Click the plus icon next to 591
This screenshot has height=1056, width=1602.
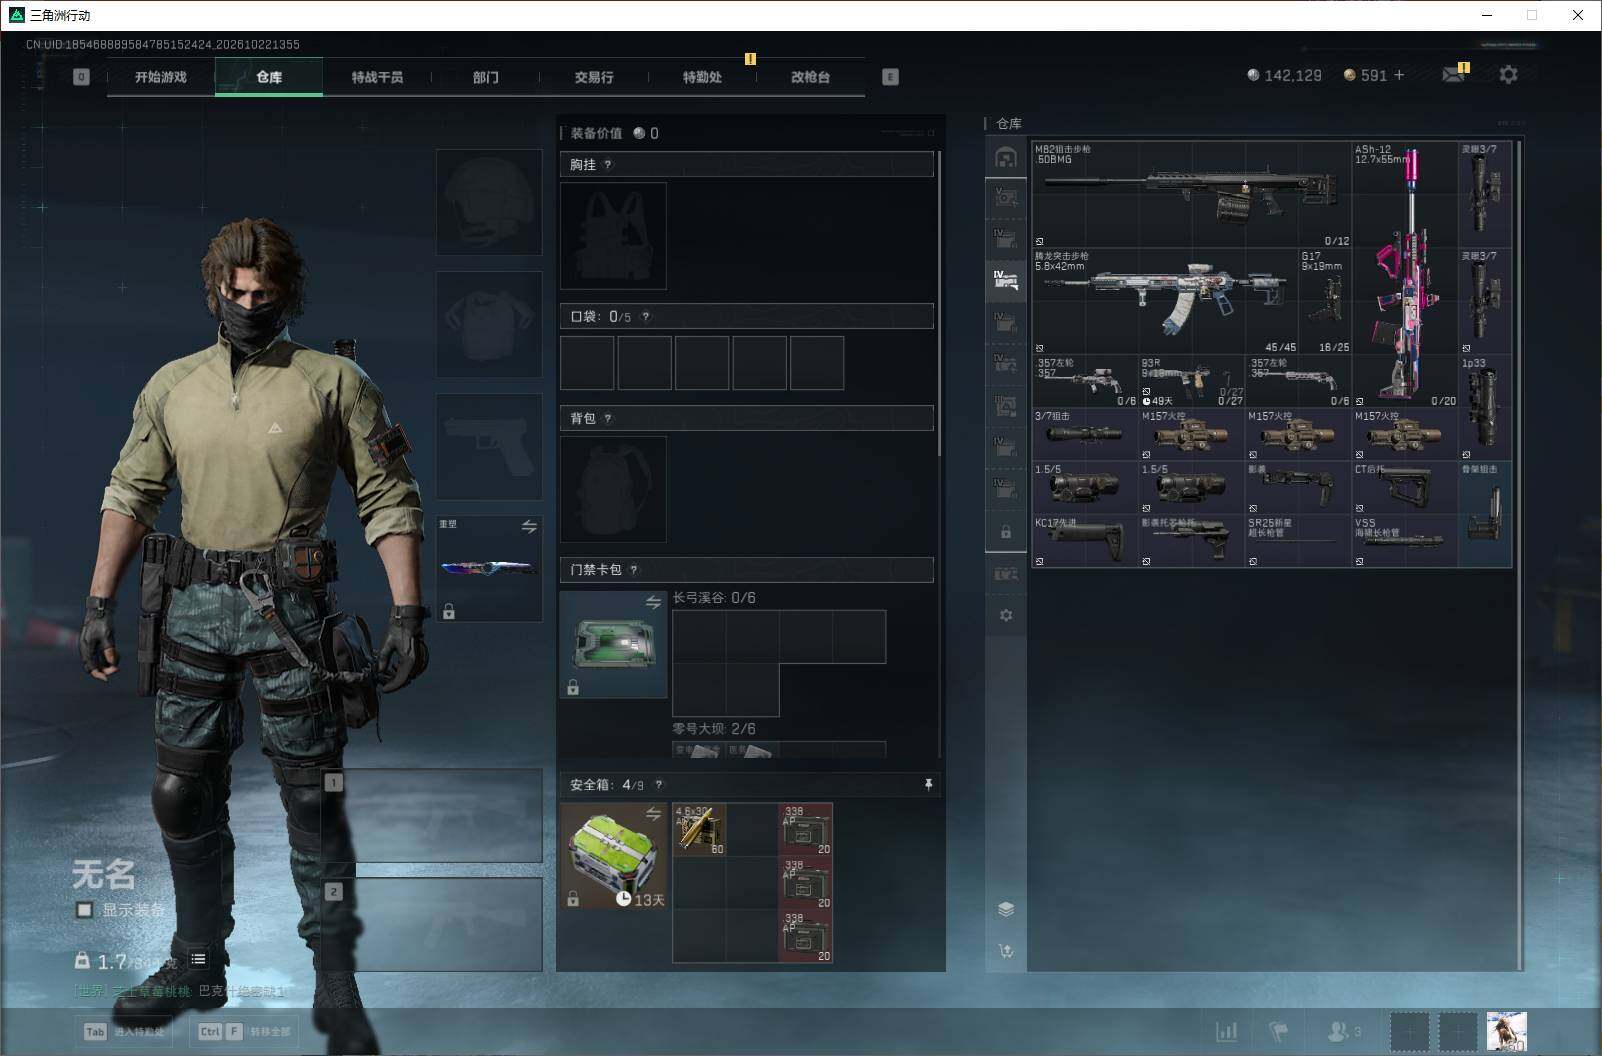point(1399,75)
